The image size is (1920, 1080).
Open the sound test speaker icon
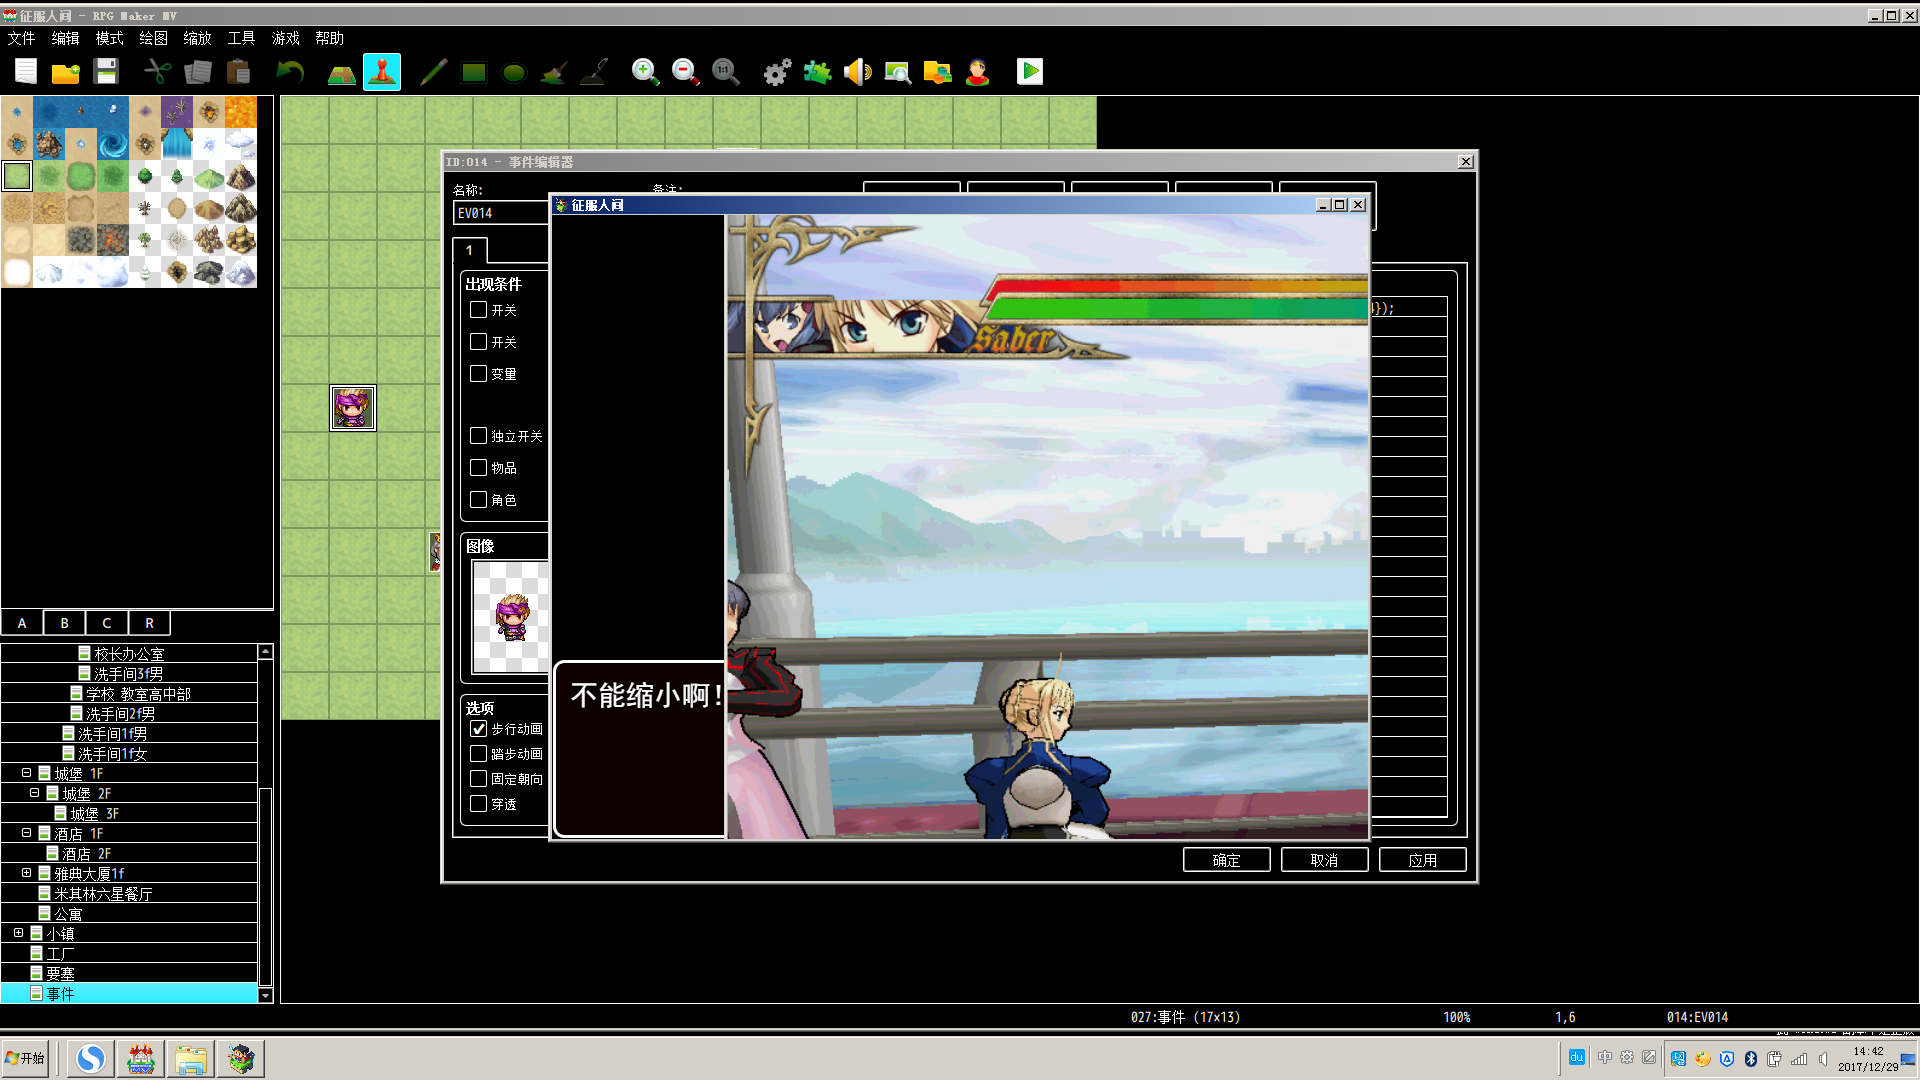click(x=857, y=71)
